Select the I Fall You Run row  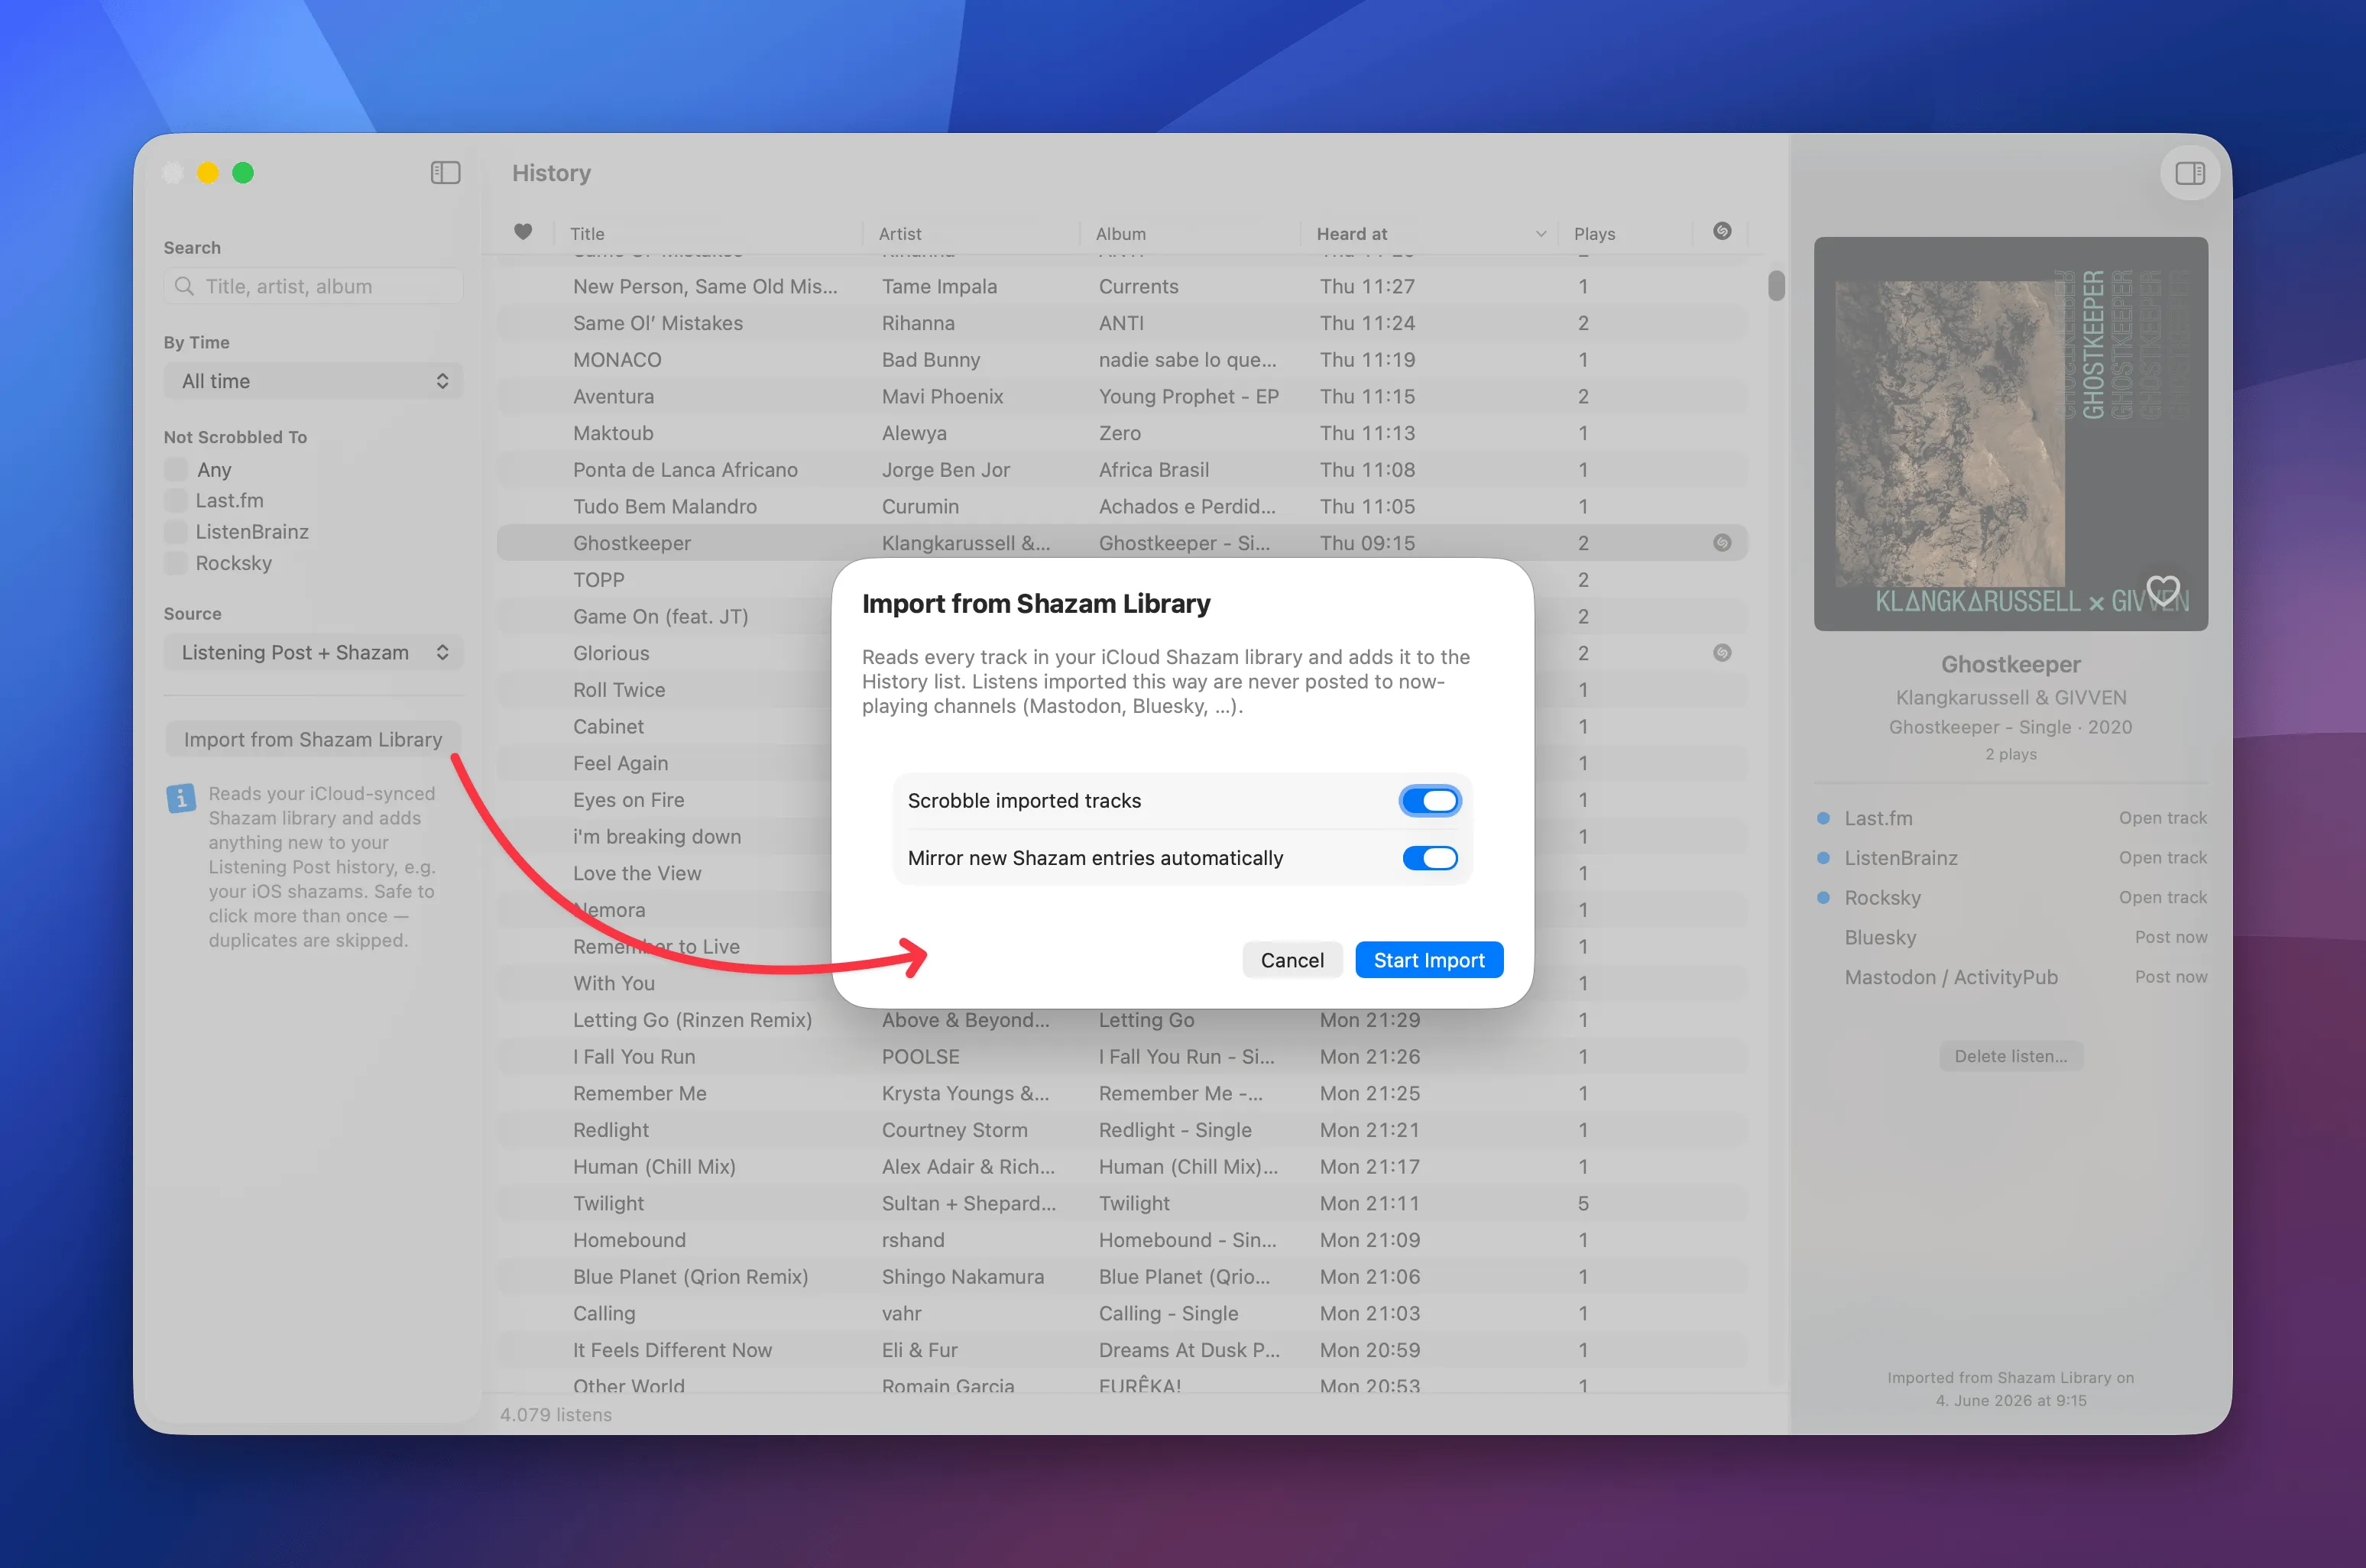pos(1122,1057)
